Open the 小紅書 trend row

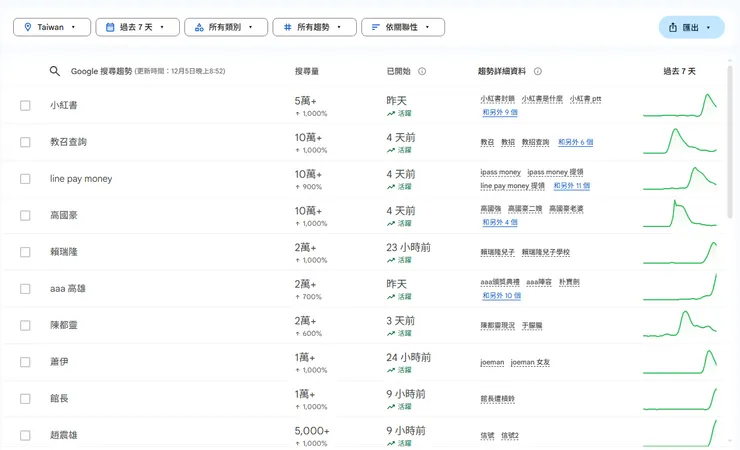[x=363, y=105]
